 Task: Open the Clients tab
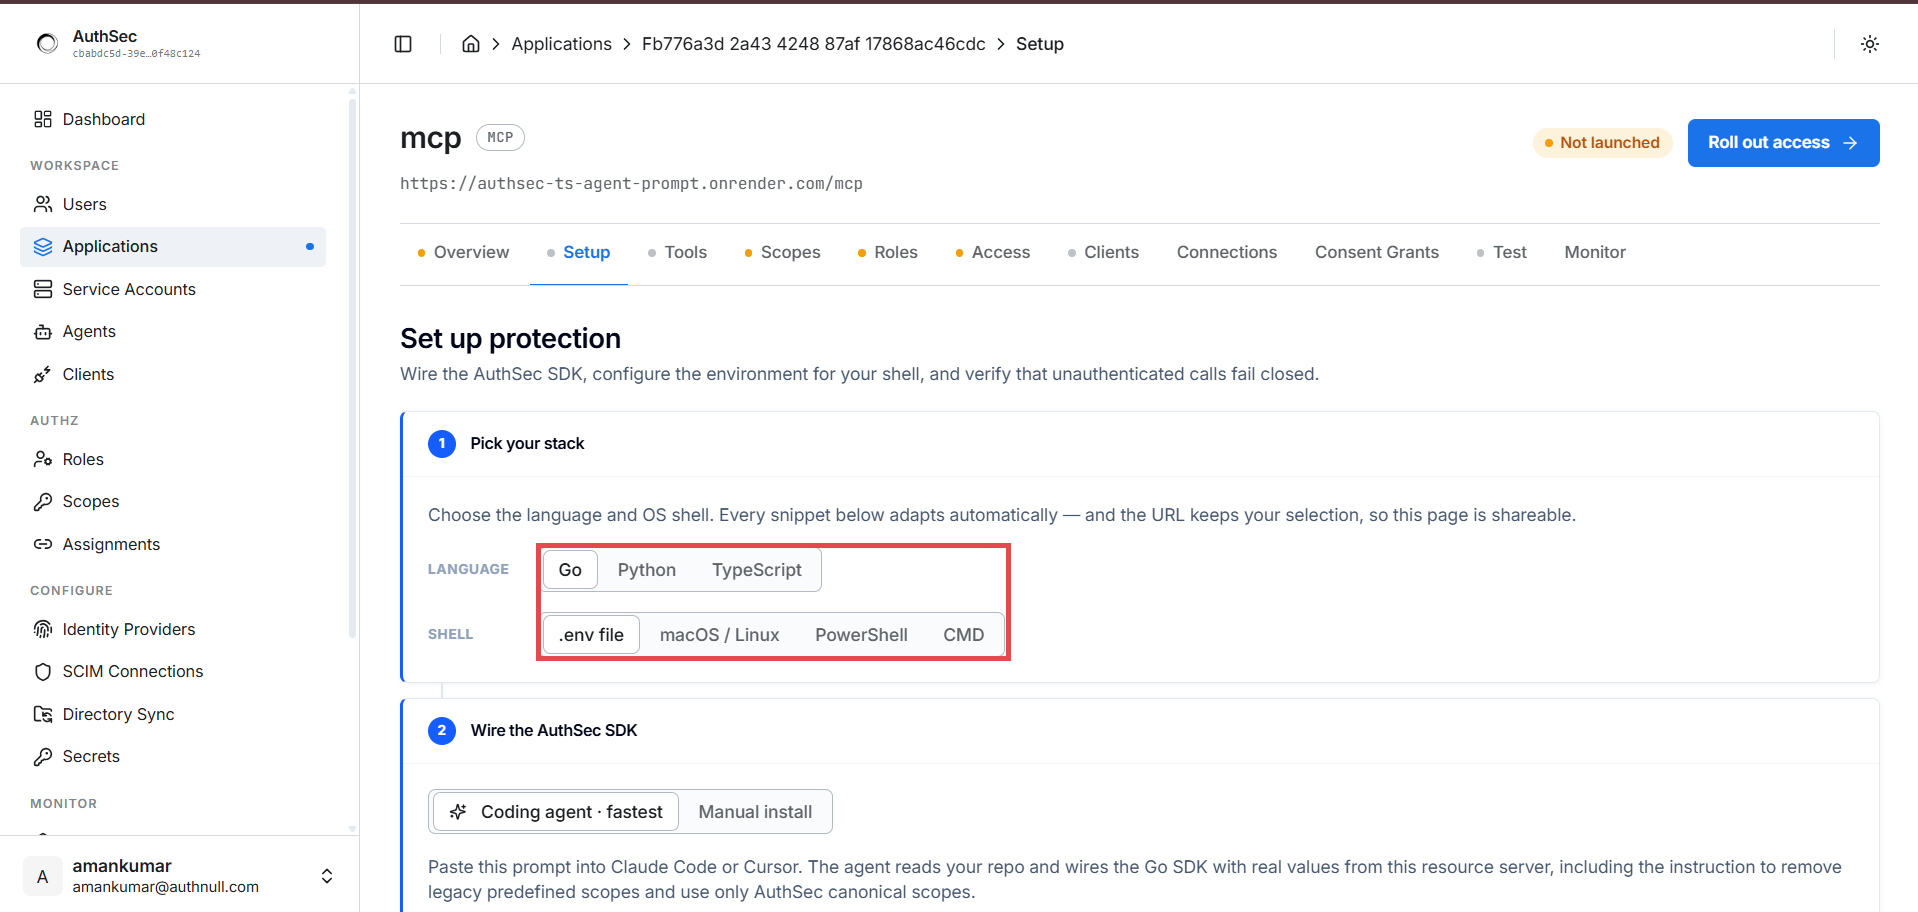[1103, 253]
